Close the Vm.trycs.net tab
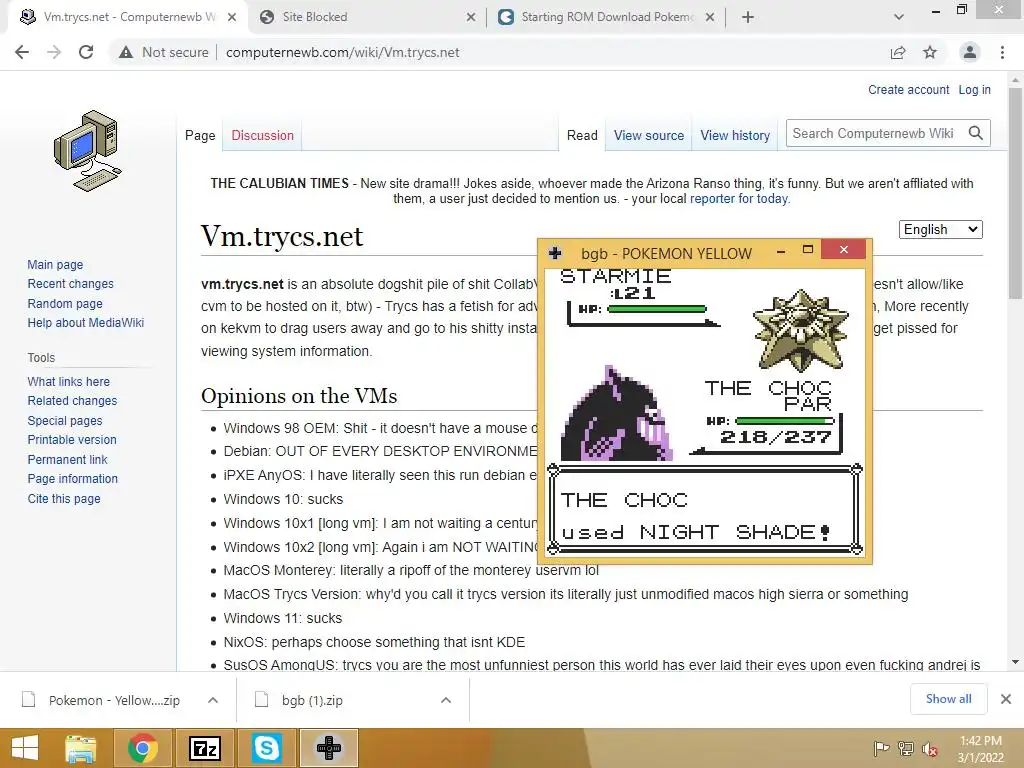The width and height of the screenshot is (1024, 768). coord(232,17)
